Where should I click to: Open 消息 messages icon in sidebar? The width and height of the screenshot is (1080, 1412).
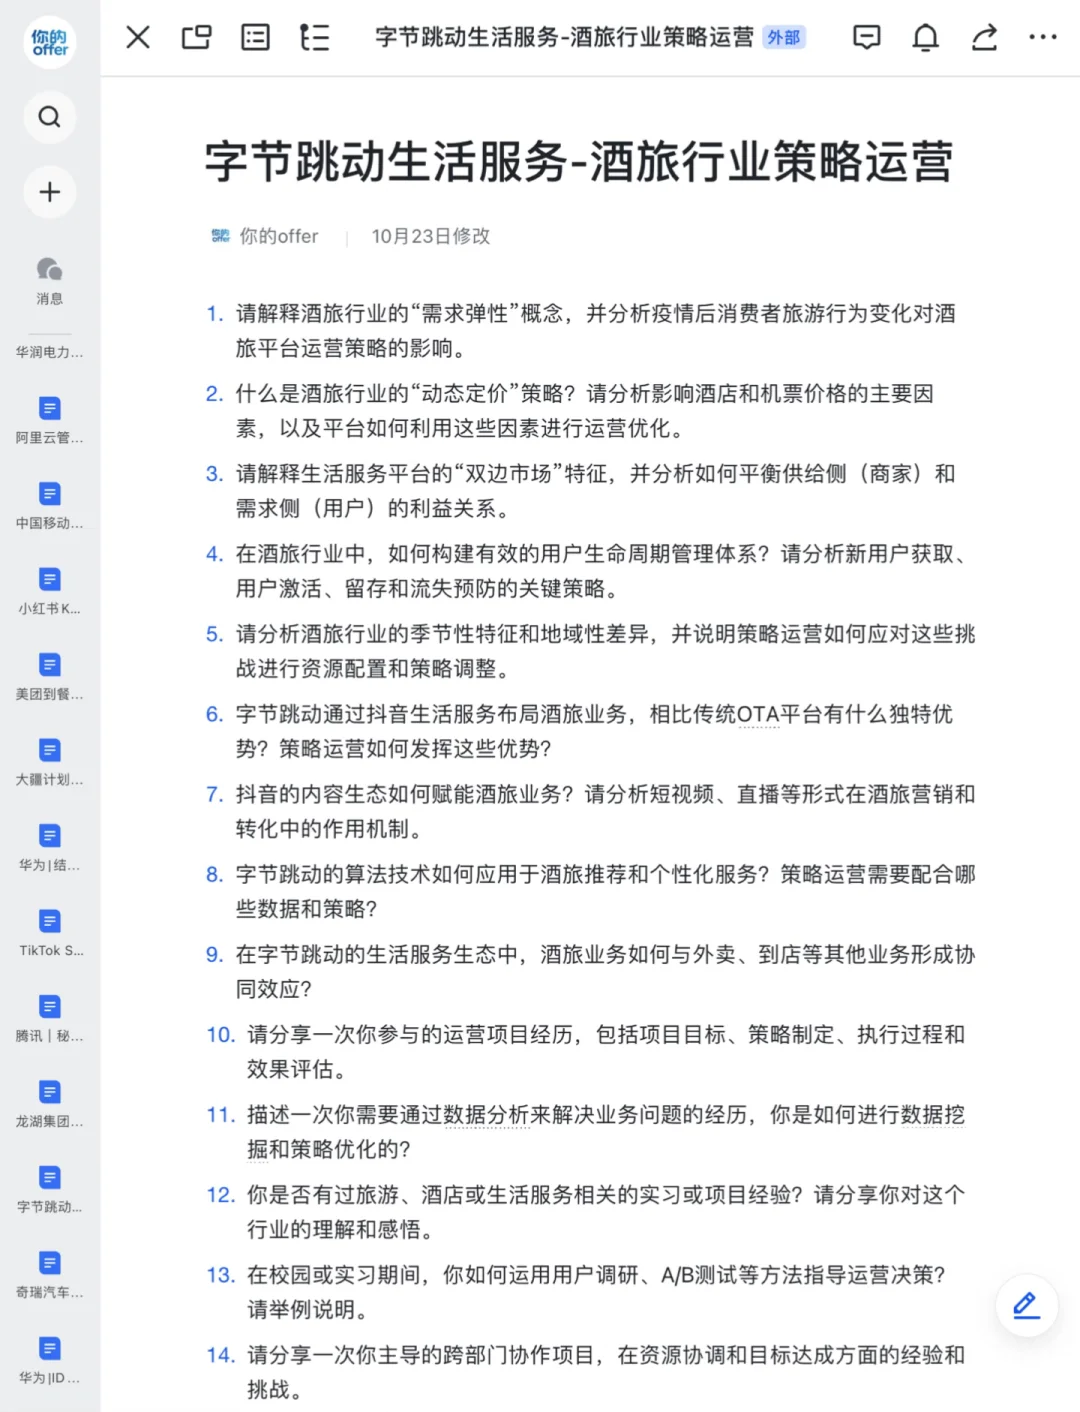point(50,280)
